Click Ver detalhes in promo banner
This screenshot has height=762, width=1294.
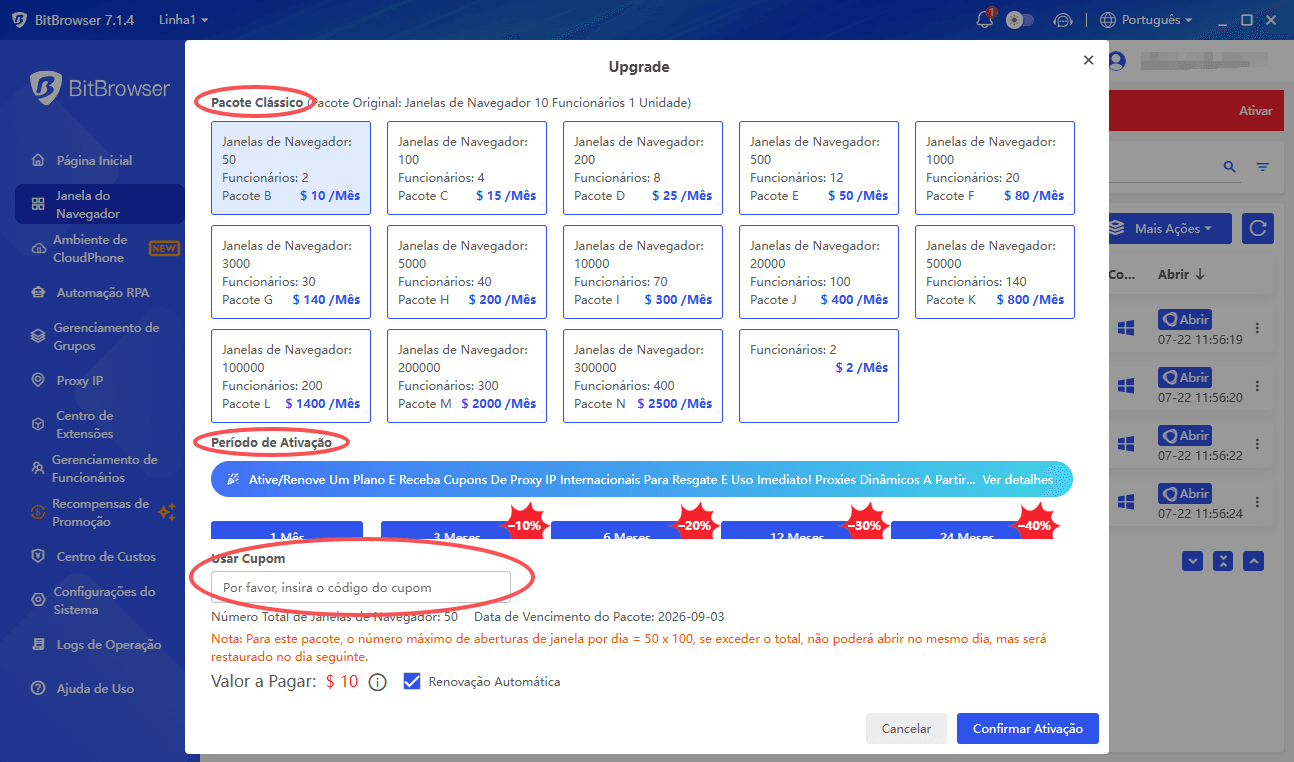pyautogui.click(x=1017, y=479)
